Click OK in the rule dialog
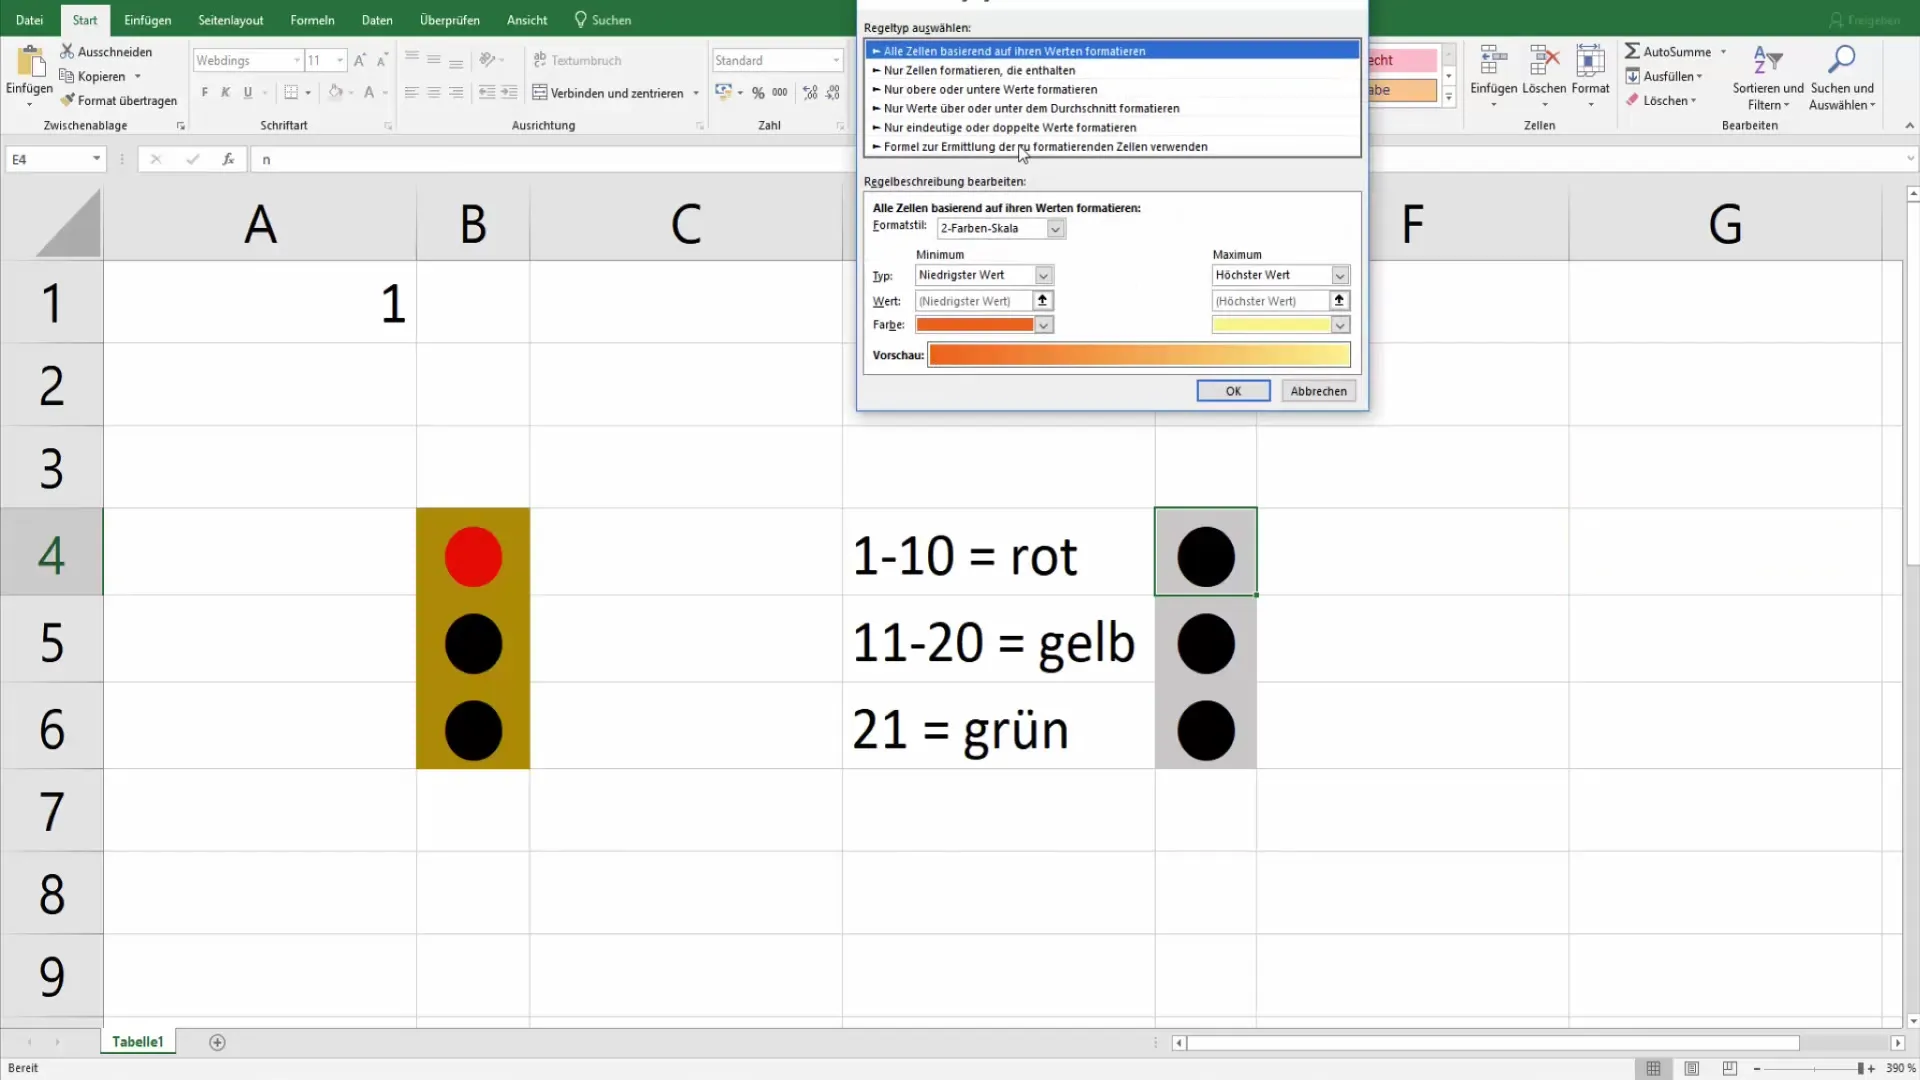Screen dimensions: 1920x1080 click(1233, 391)
